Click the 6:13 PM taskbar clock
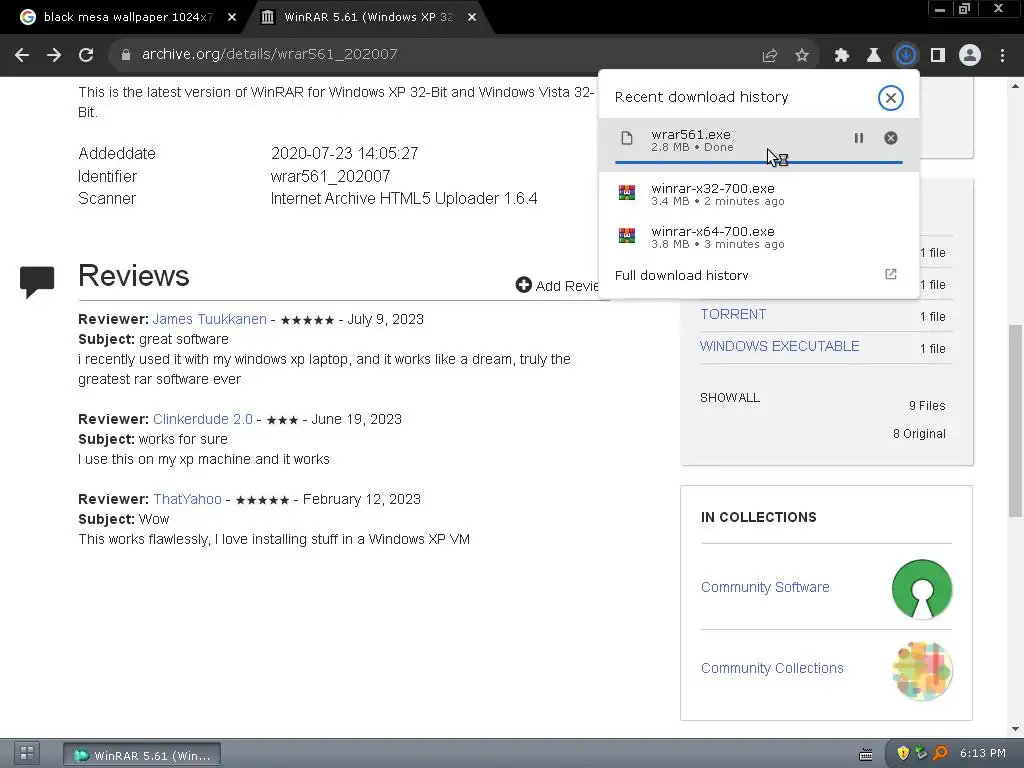 [x=982, y=753]
